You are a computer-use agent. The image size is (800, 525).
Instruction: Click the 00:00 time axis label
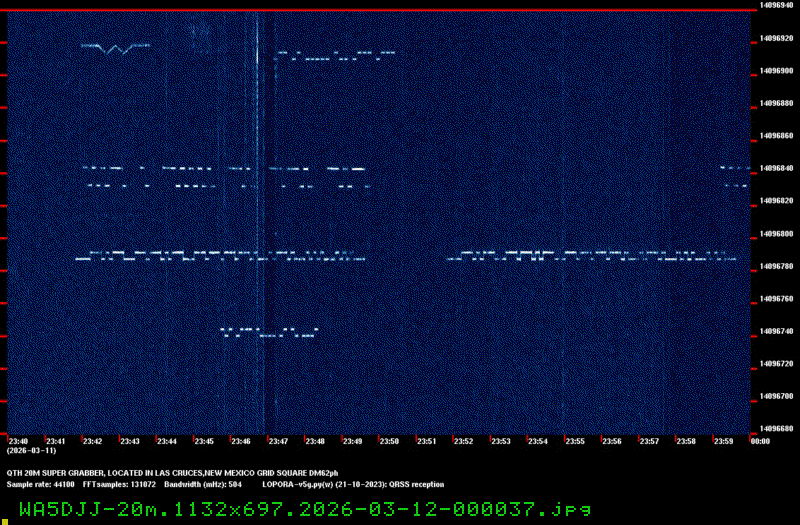click(760, 441)
